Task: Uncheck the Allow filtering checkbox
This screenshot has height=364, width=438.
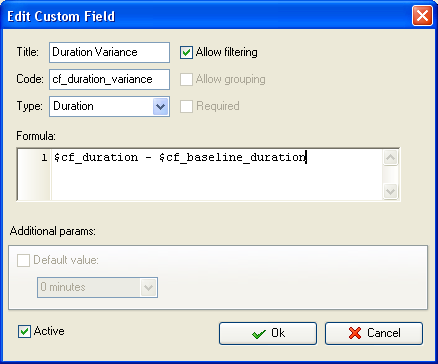Action: (x=186, y=53)
